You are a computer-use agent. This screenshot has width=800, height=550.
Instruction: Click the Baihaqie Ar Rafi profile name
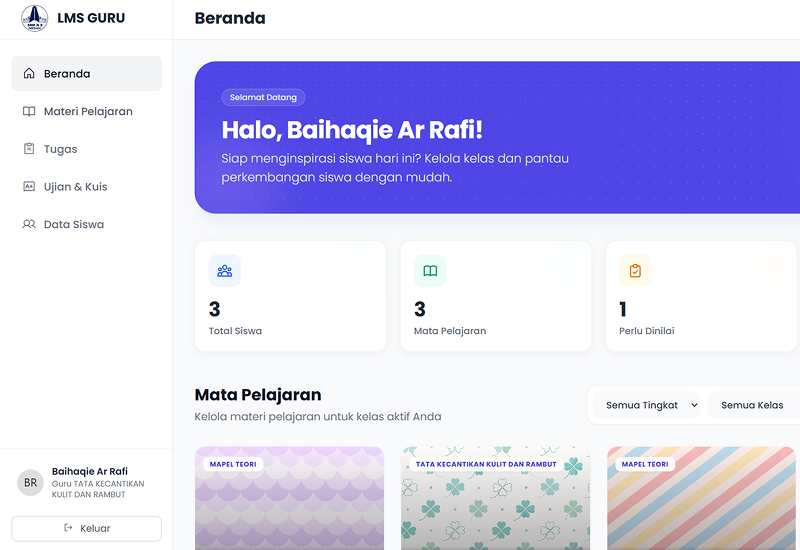(90, 471)
